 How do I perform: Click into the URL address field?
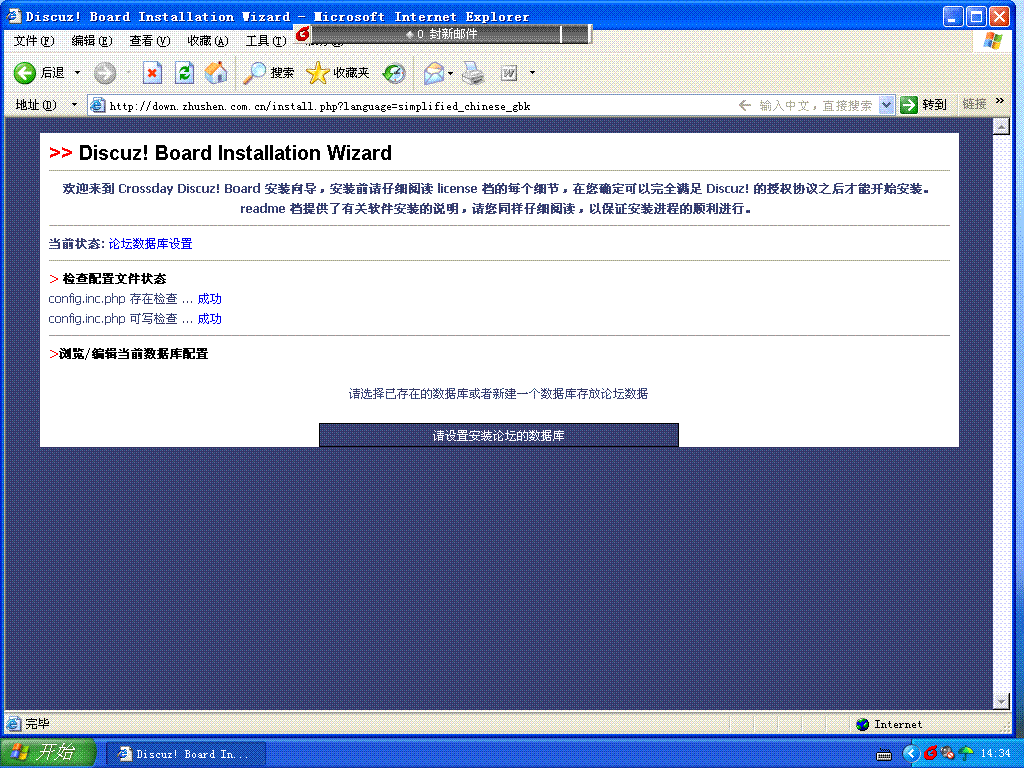(x=418, y=105)
